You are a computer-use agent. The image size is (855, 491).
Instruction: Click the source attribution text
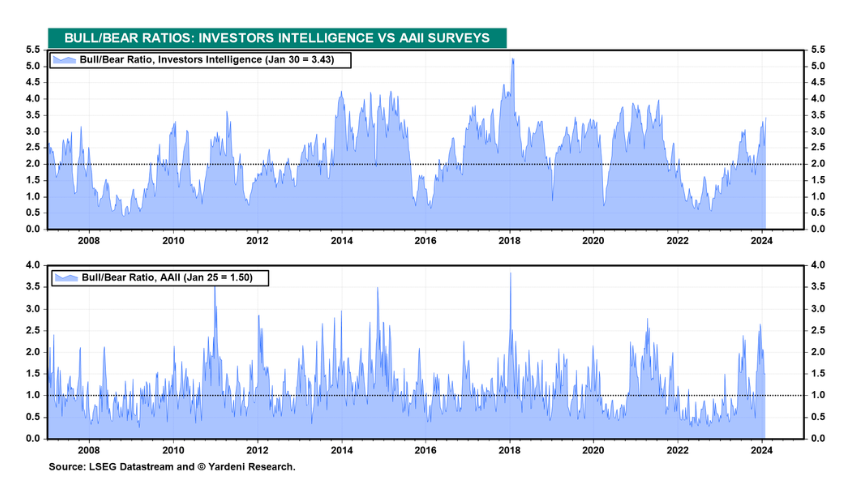tap(172, 466)
